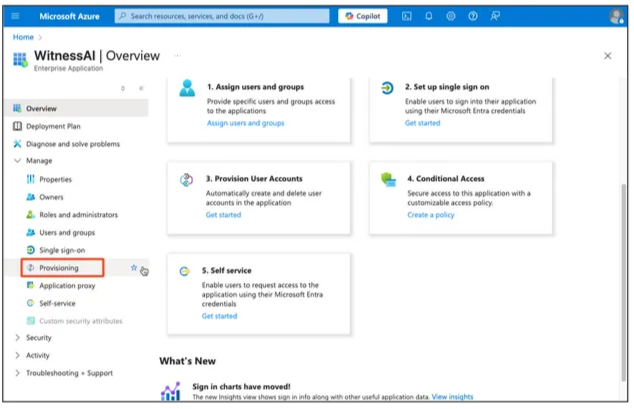Screen dimensions: 634x409
Task: Click the View insights link
Action: (x=452, y=397)
